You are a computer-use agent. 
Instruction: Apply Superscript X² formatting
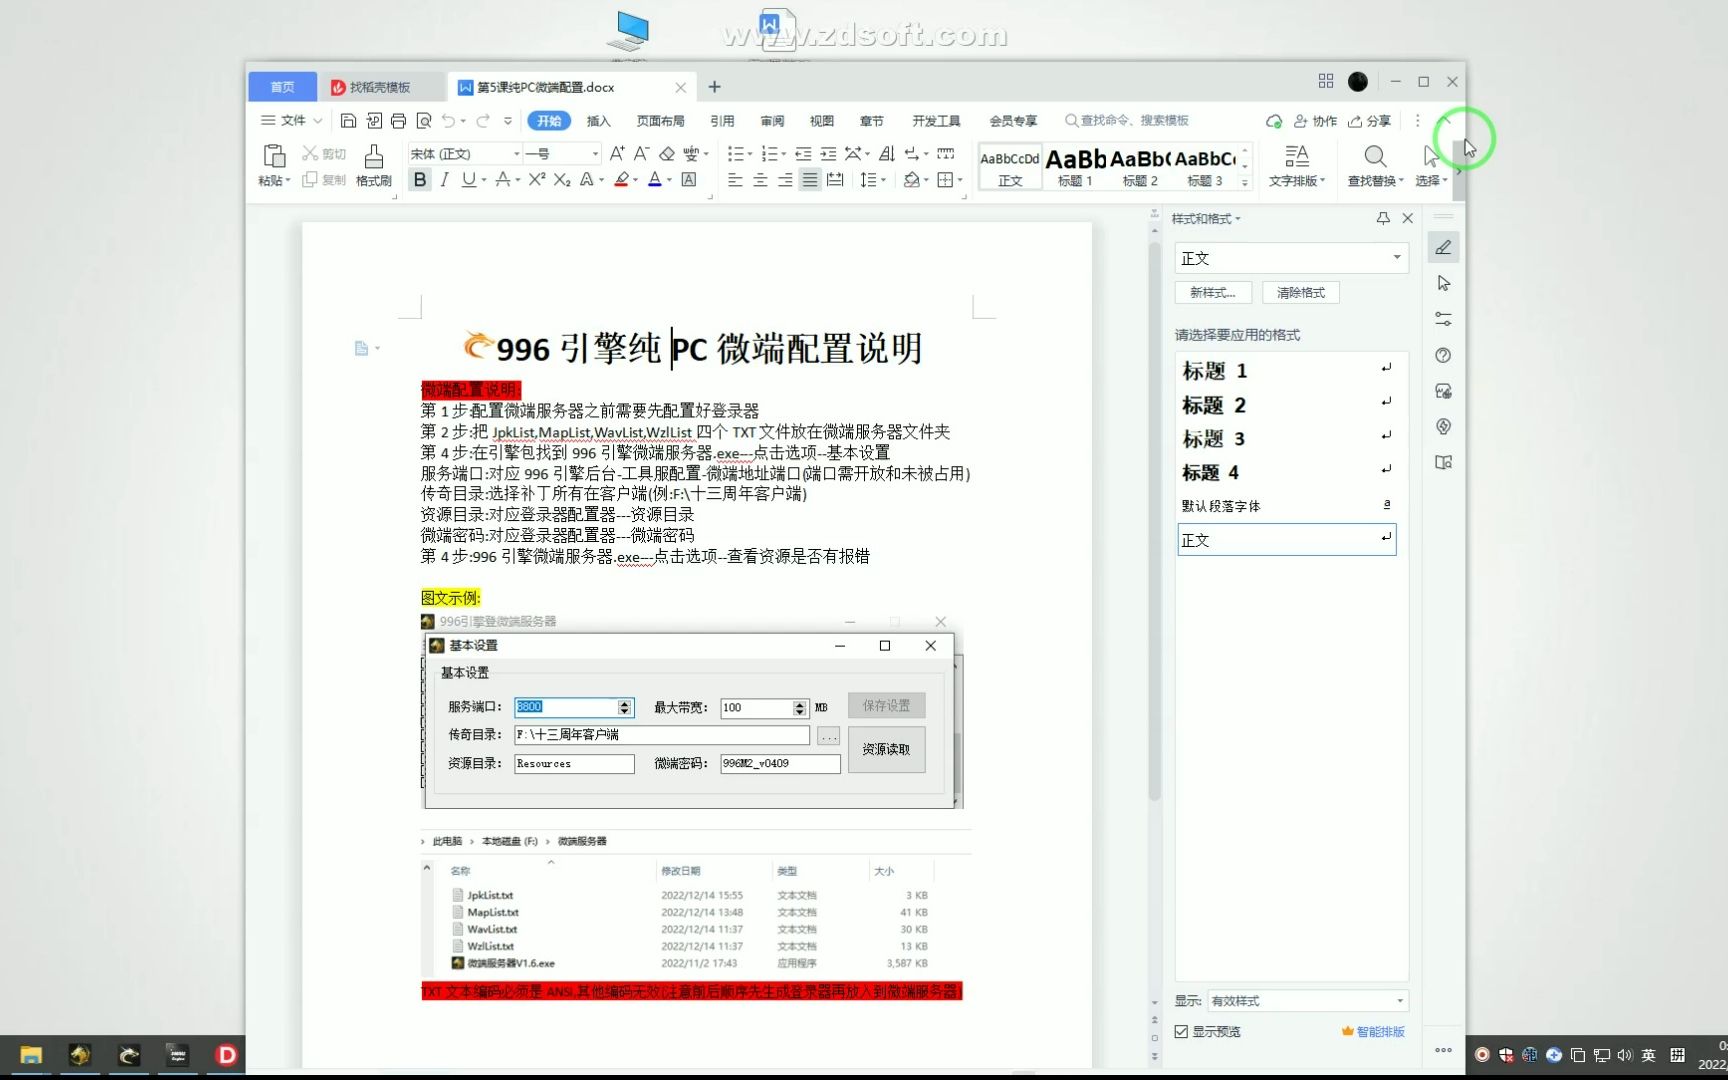(x=537, y=180)
